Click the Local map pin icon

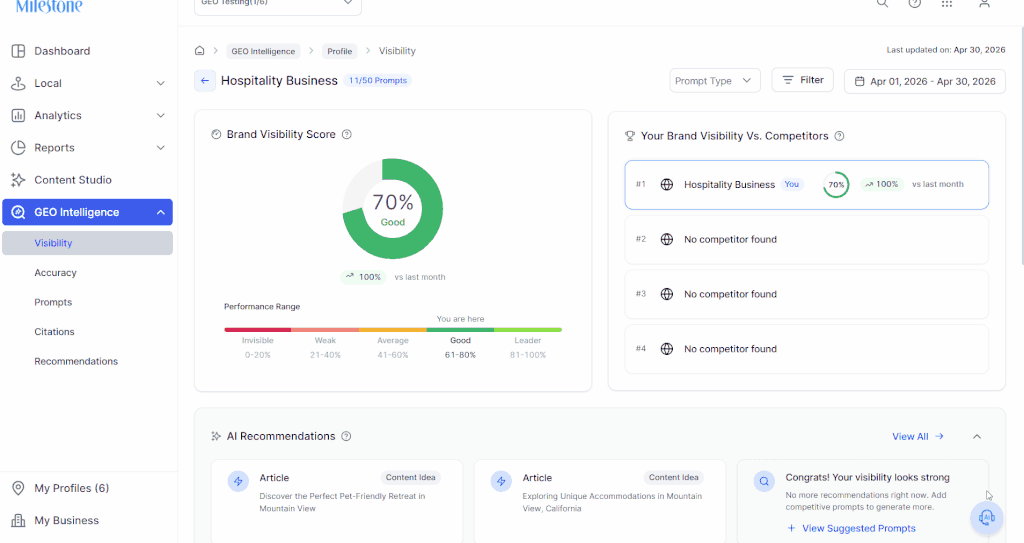tap(18, 84)
